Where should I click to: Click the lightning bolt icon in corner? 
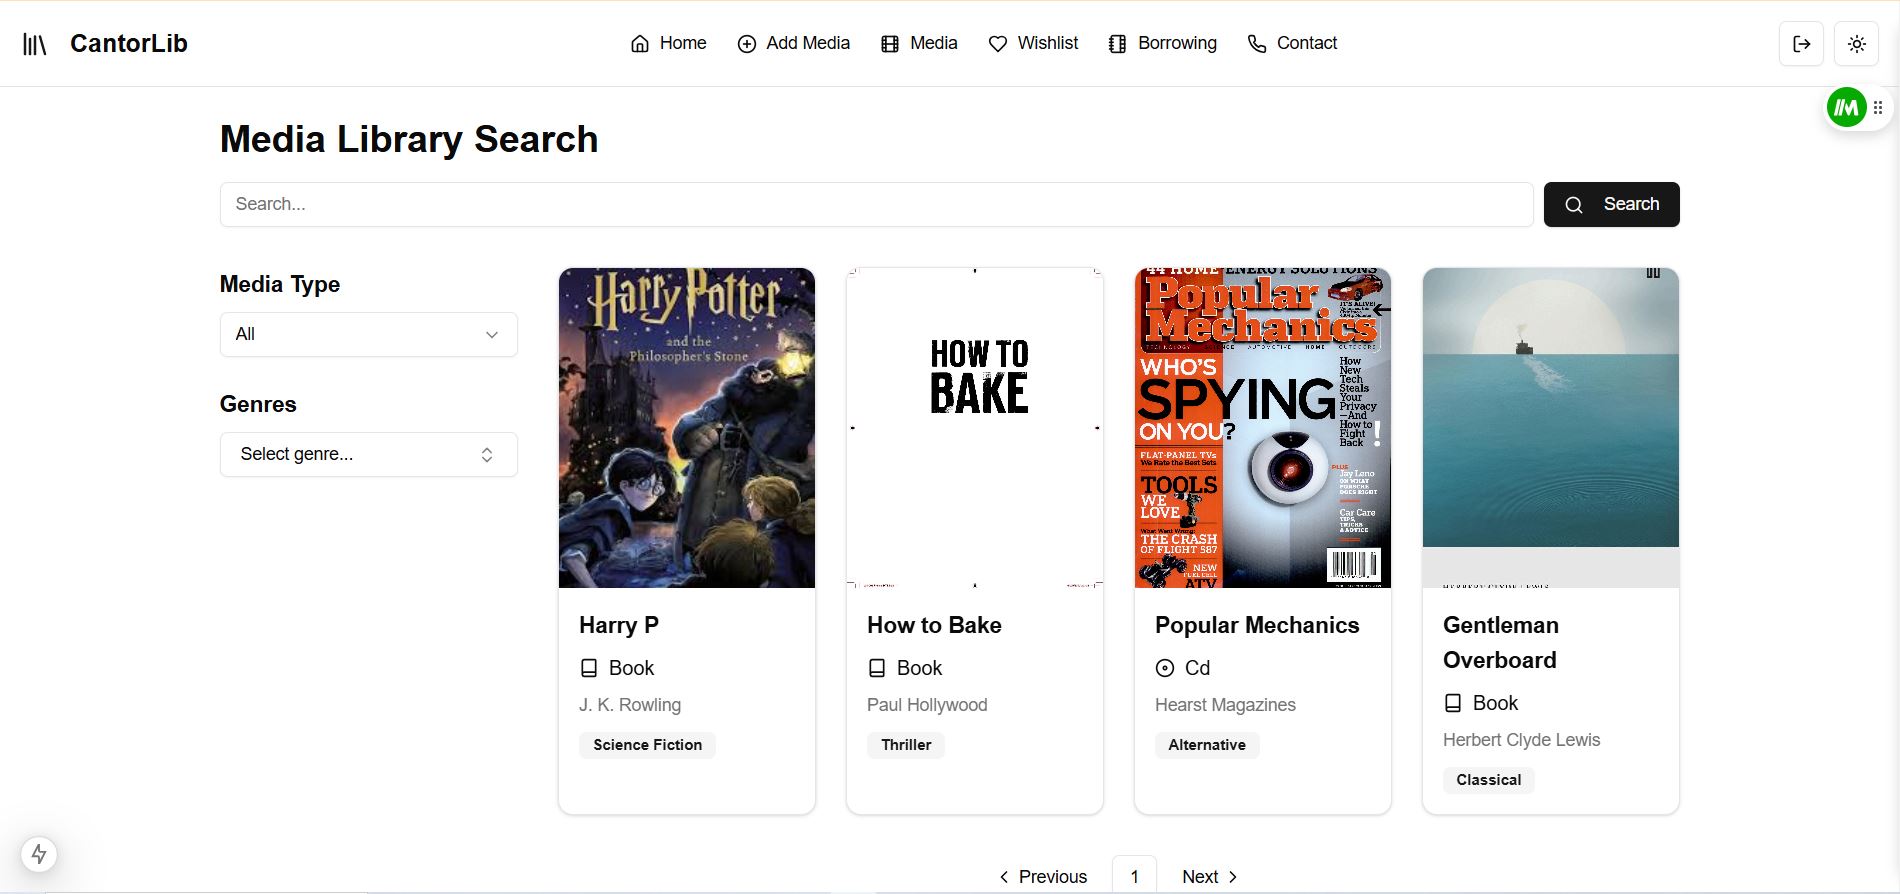tap(39, 854)
